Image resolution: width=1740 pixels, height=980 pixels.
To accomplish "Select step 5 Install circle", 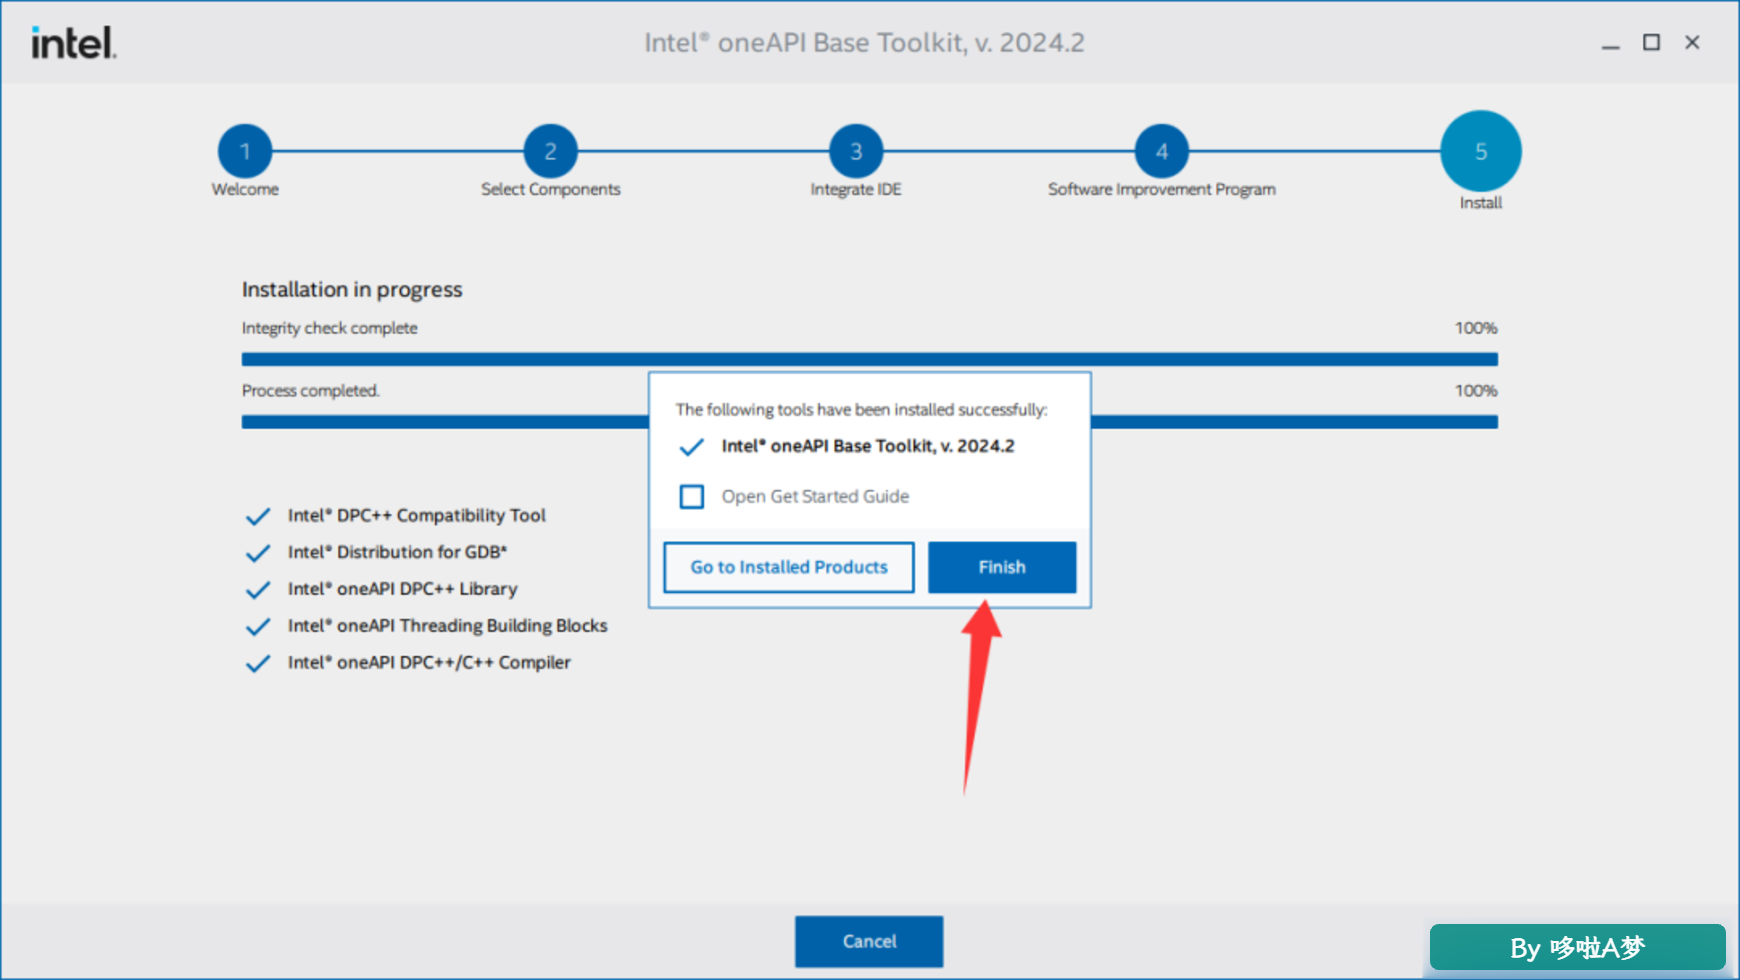I will tap(1481, 151).
